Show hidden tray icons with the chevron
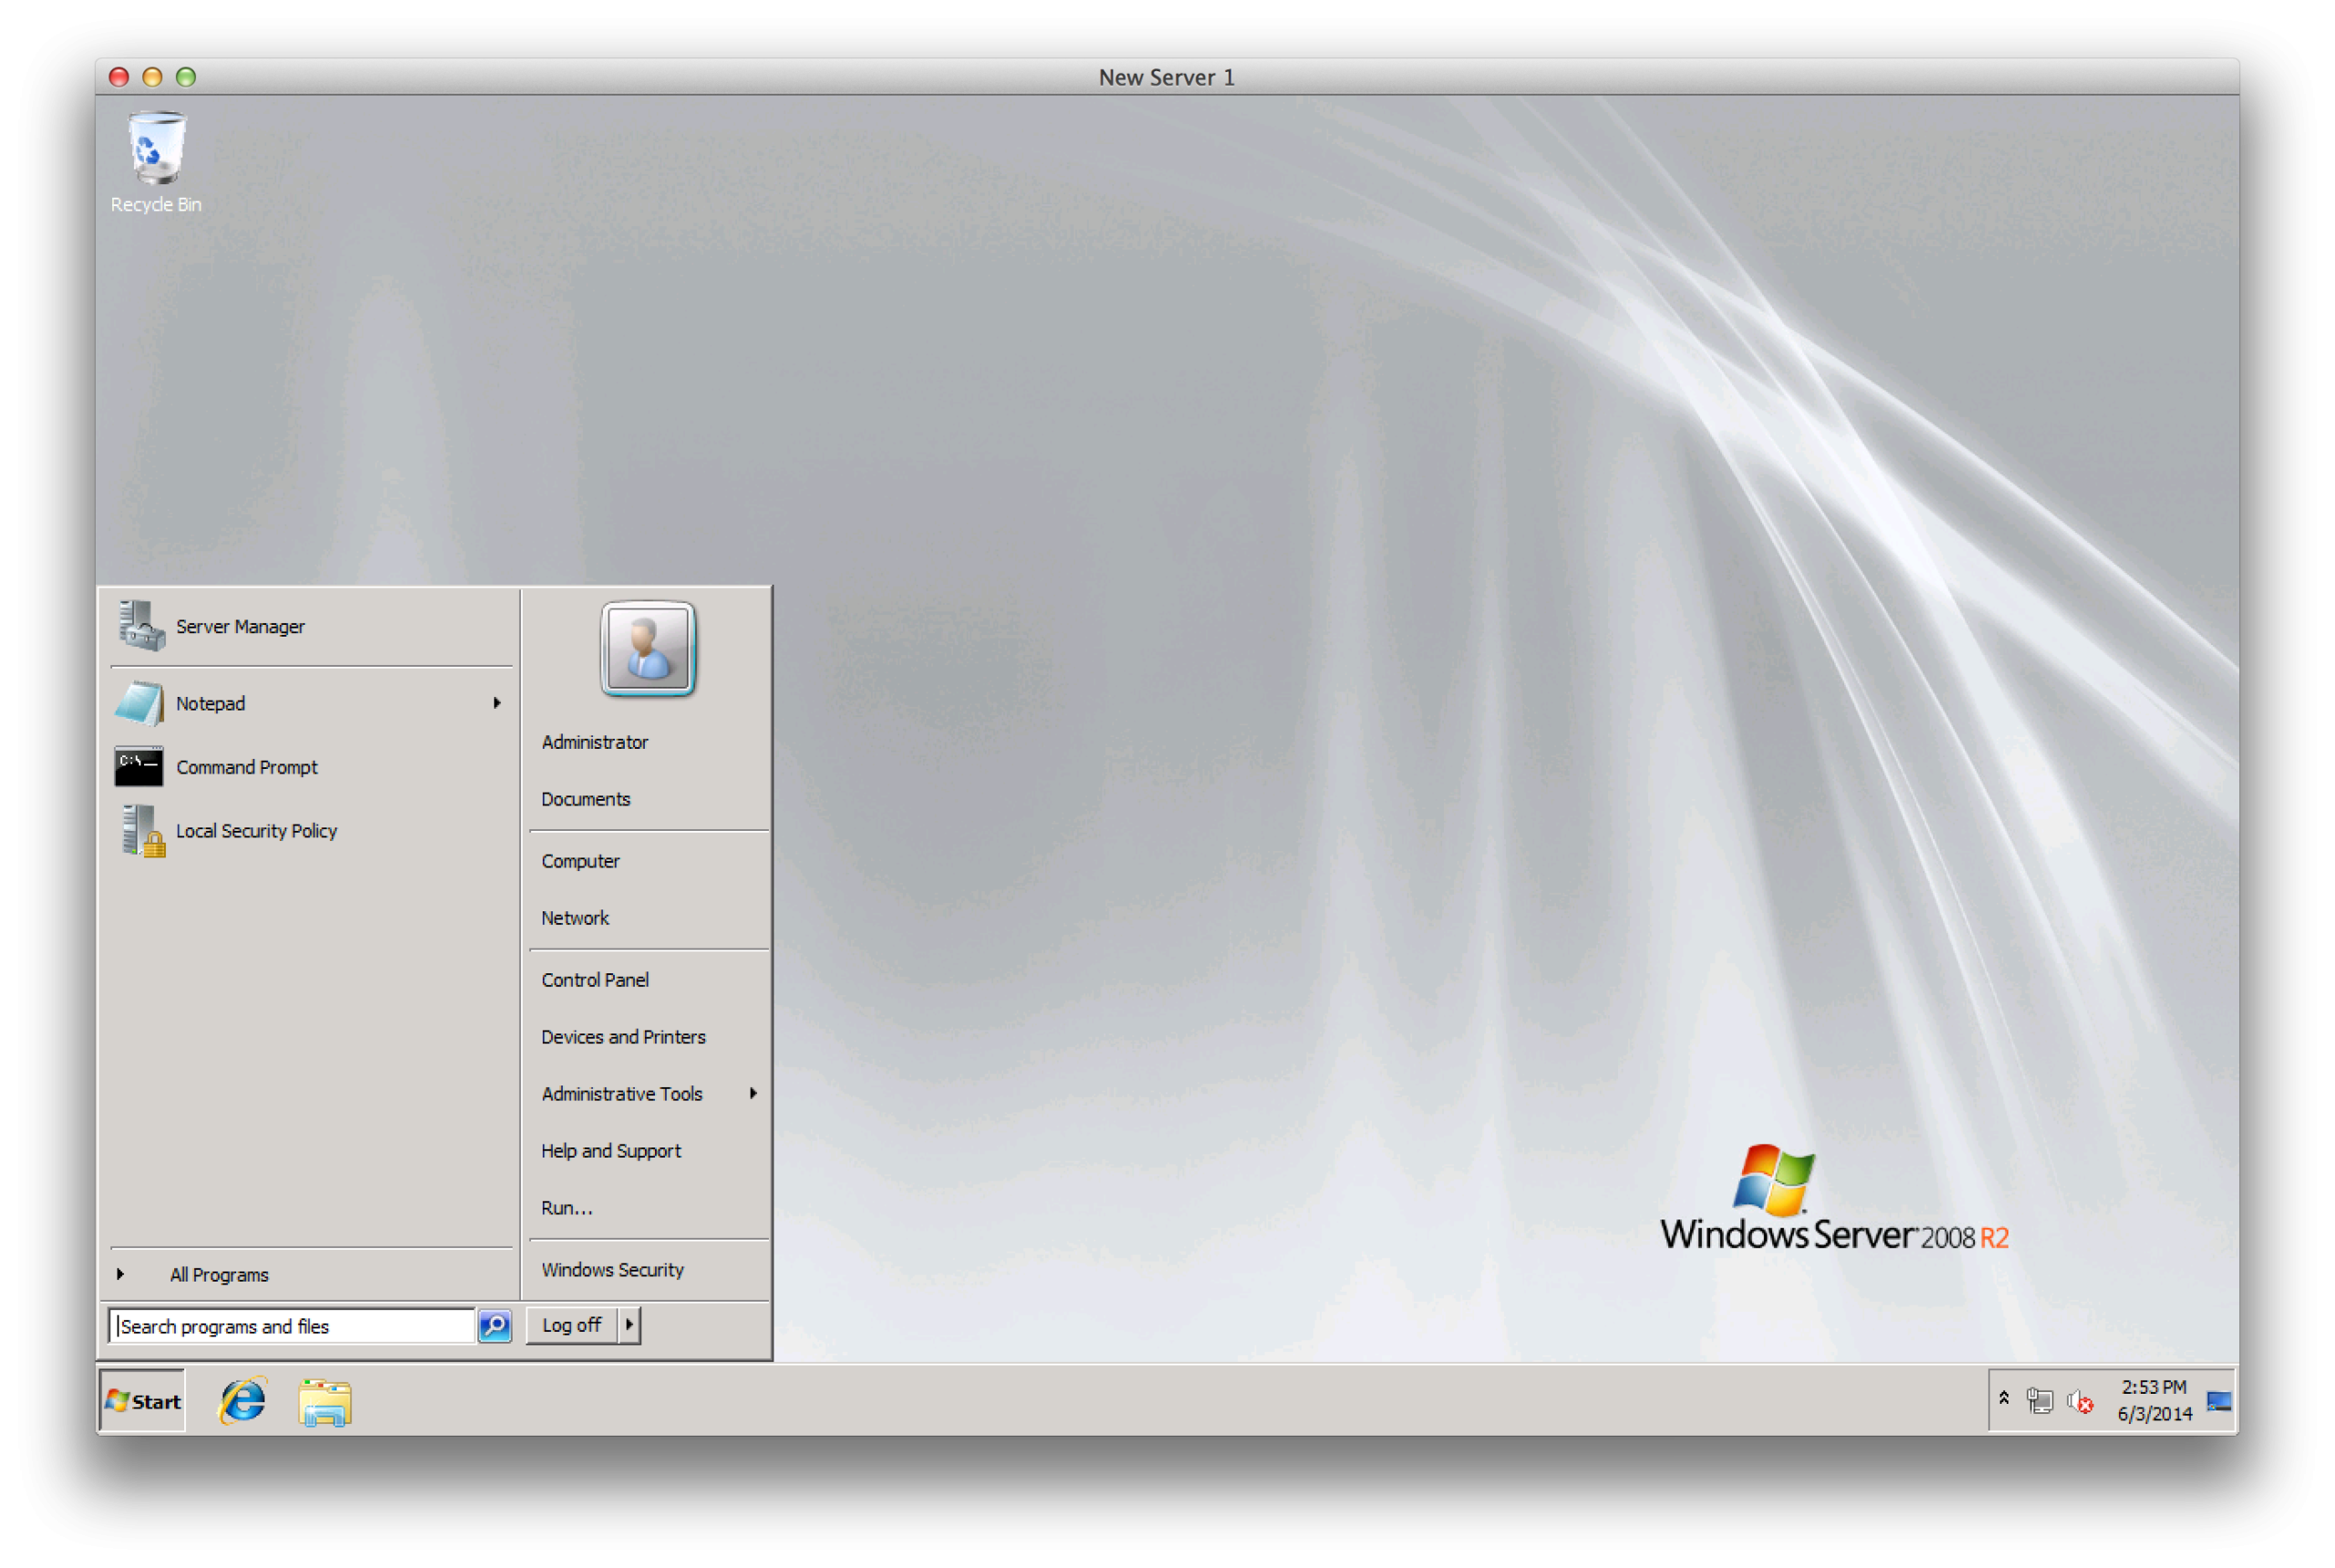Viewport: 2335px width, 1568px height. click(x=2003, y=1399)
